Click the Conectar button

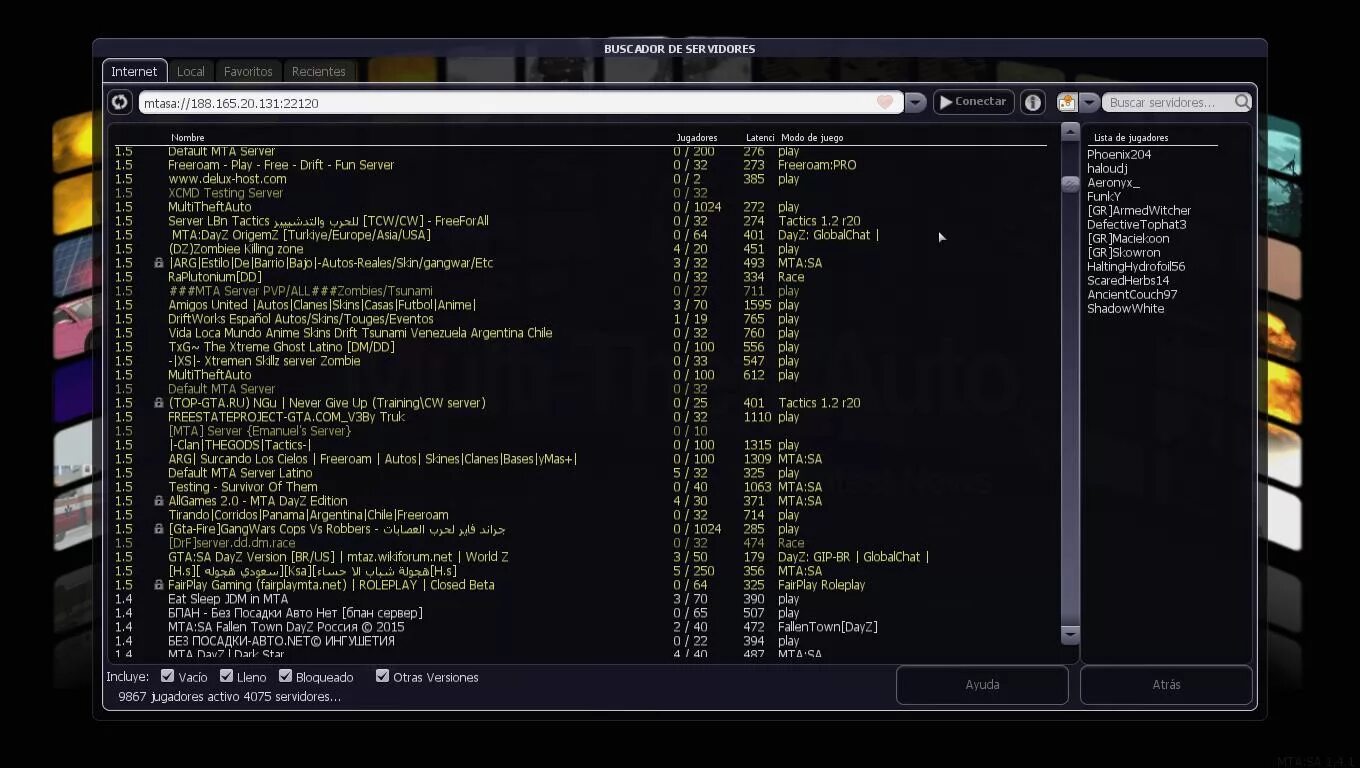pos(973,102)
